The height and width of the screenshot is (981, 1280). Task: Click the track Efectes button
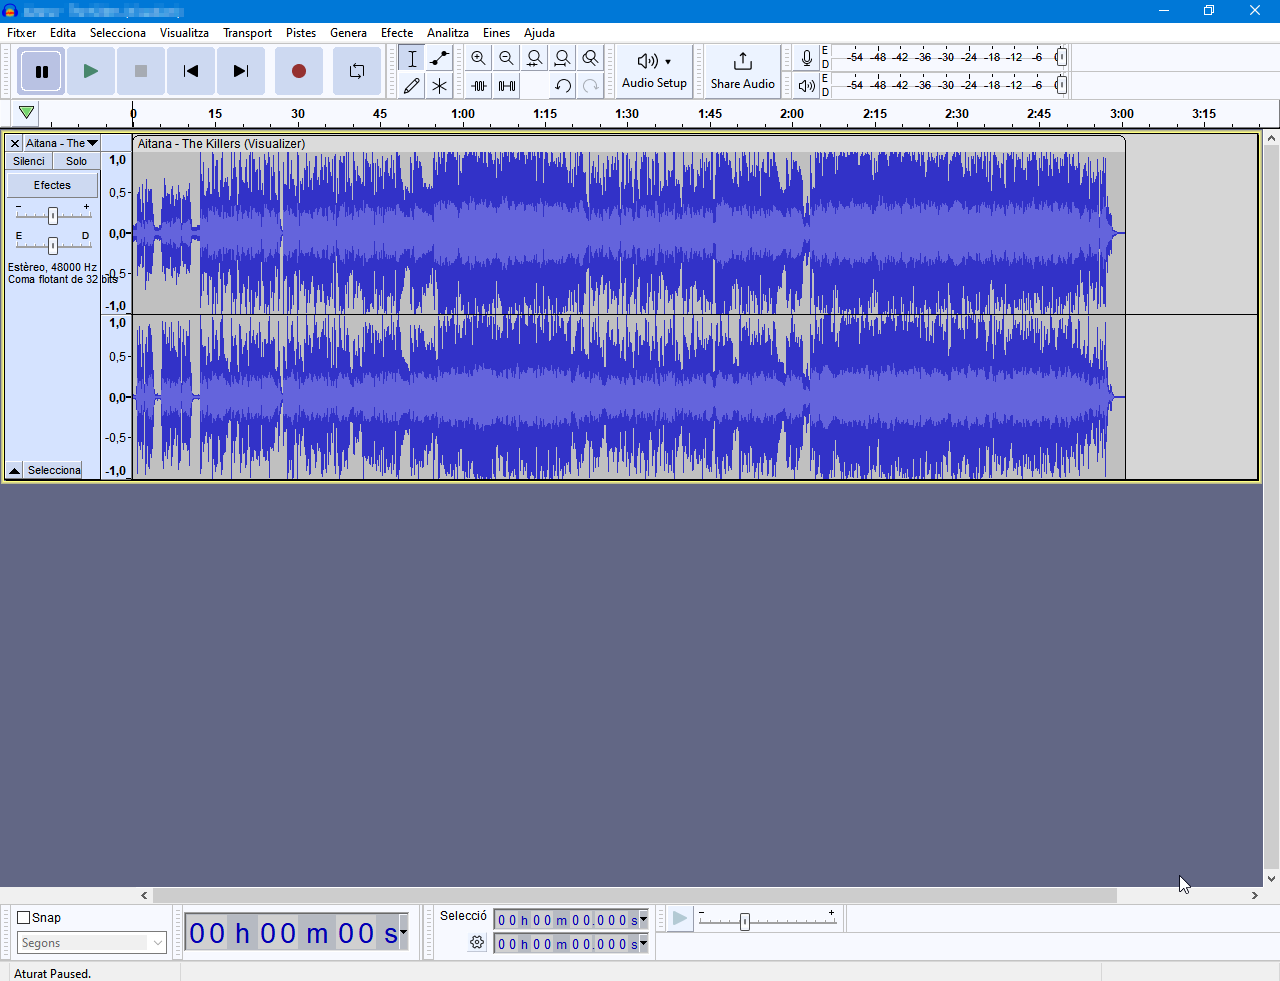(x=52, y=185)
